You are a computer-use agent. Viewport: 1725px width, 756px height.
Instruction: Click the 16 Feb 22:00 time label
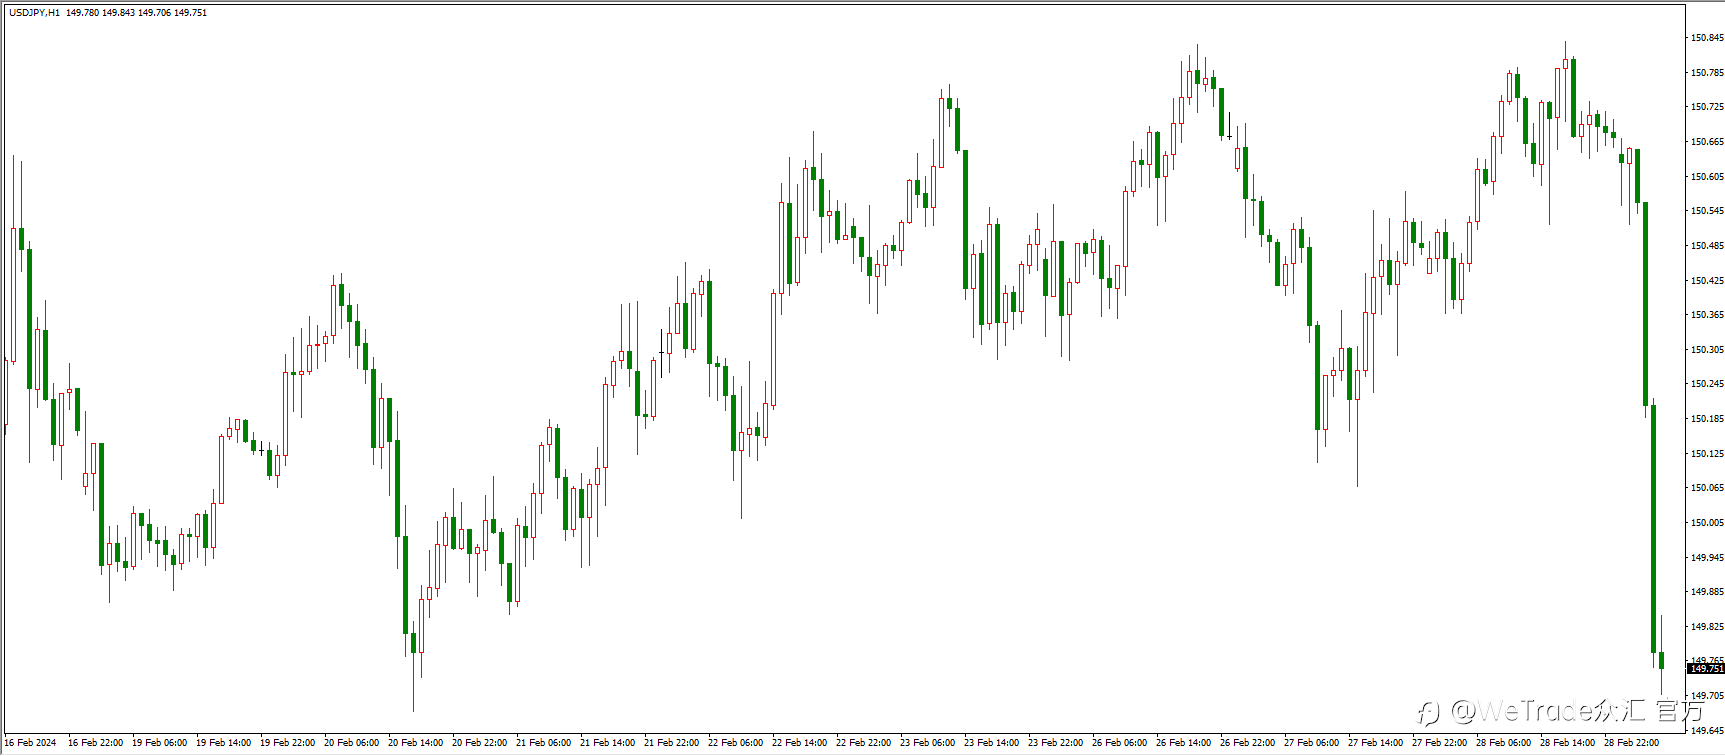(96, 743)
